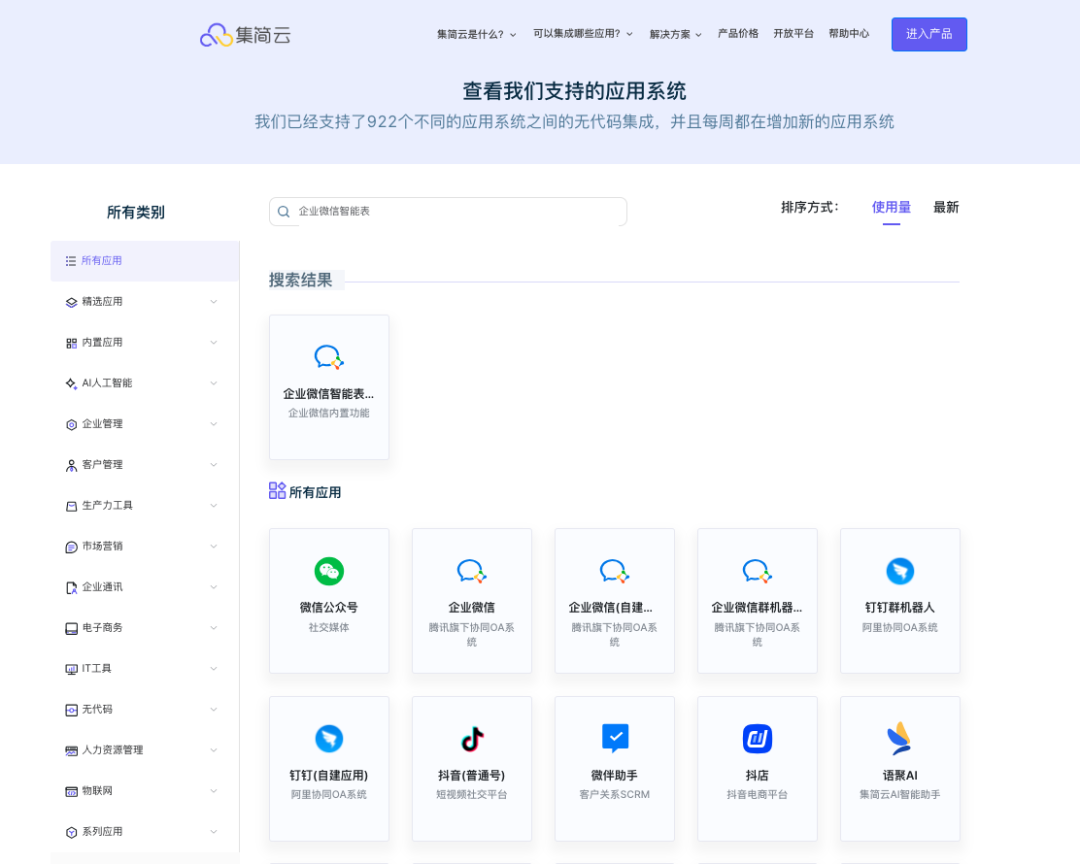Click the 电子商务 category chevron
This screenshot has width=1080, height=864.
pyautogui.click(x=214, y=628)
